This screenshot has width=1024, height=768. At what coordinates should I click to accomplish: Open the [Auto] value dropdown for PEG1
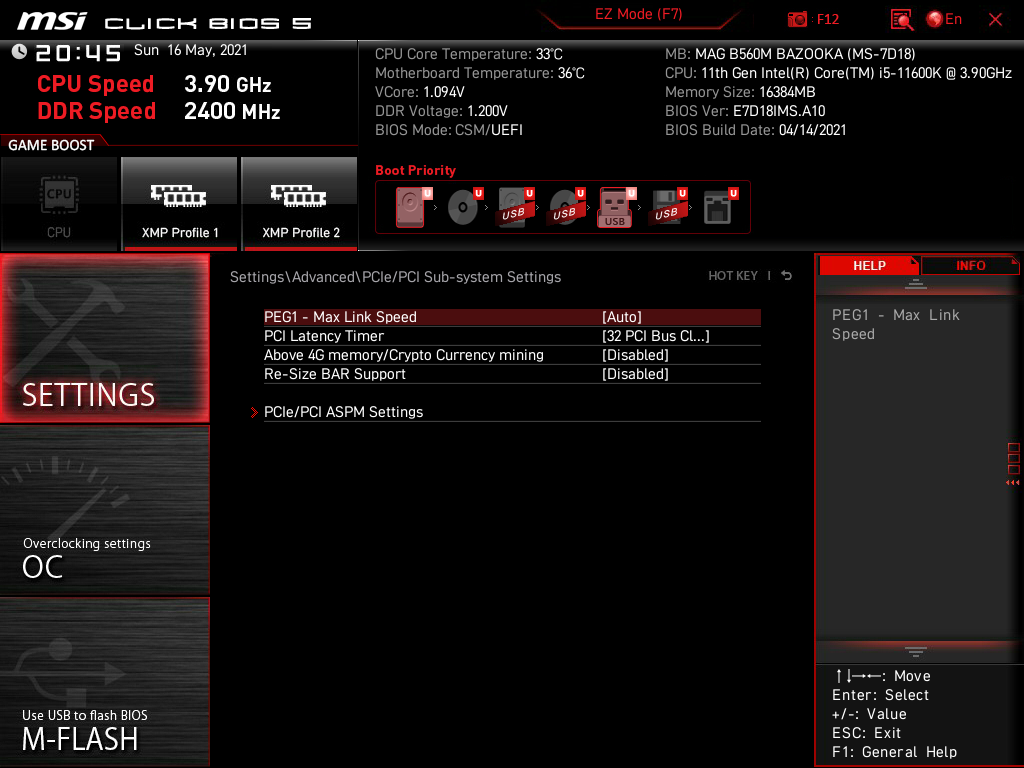click(622, 317)
